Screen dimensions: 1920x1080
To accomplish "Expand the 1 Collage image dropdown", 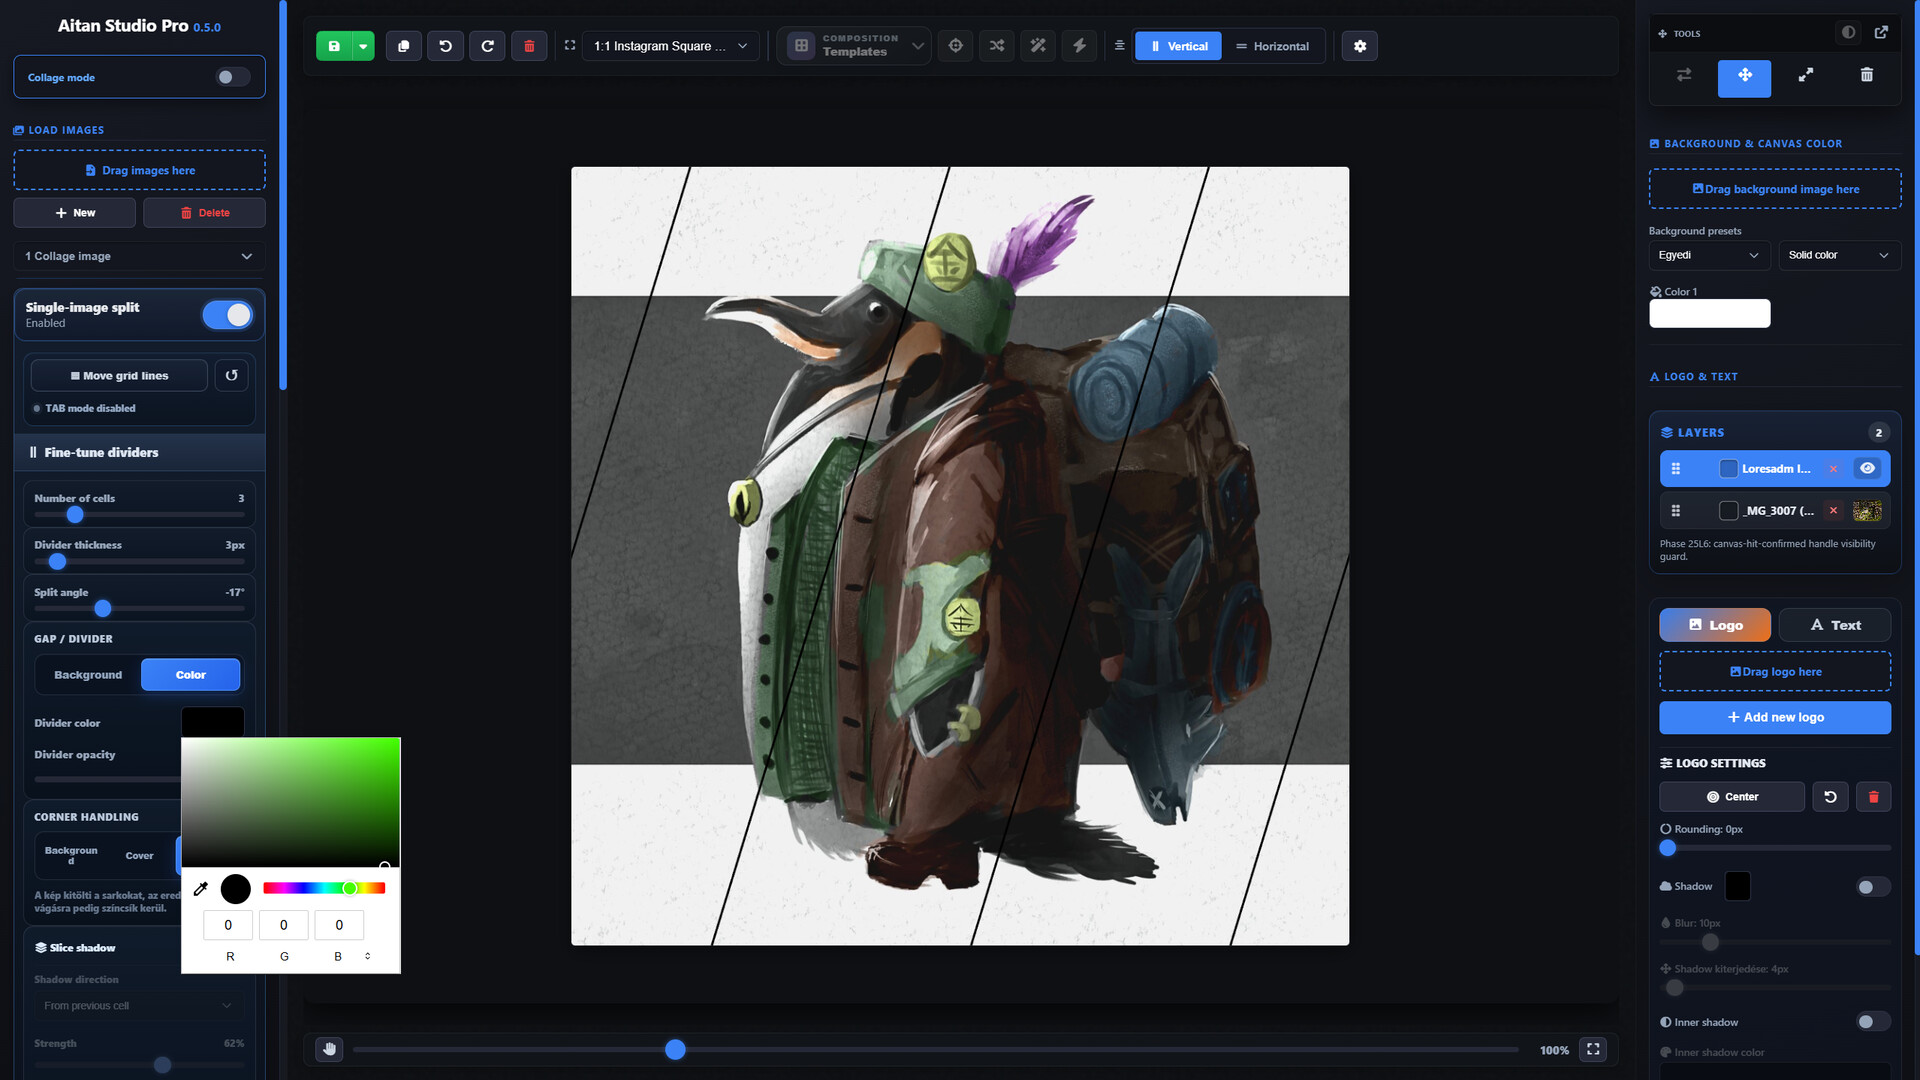I will pos(139,256).
